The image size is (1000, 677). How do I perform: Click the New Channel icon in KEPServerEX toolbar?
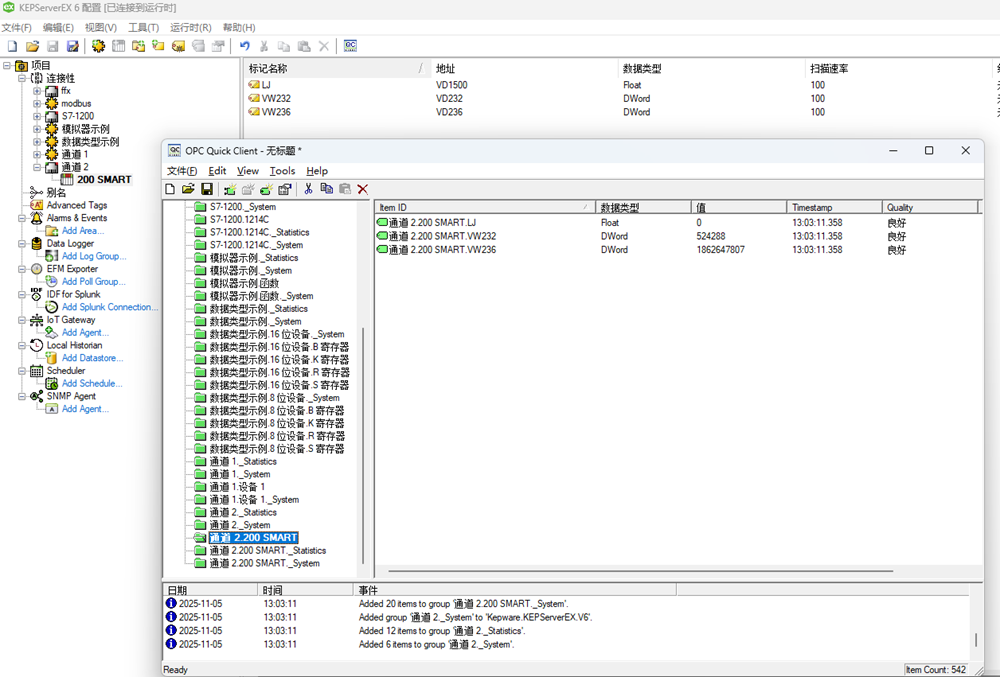(x=99, y=46)
